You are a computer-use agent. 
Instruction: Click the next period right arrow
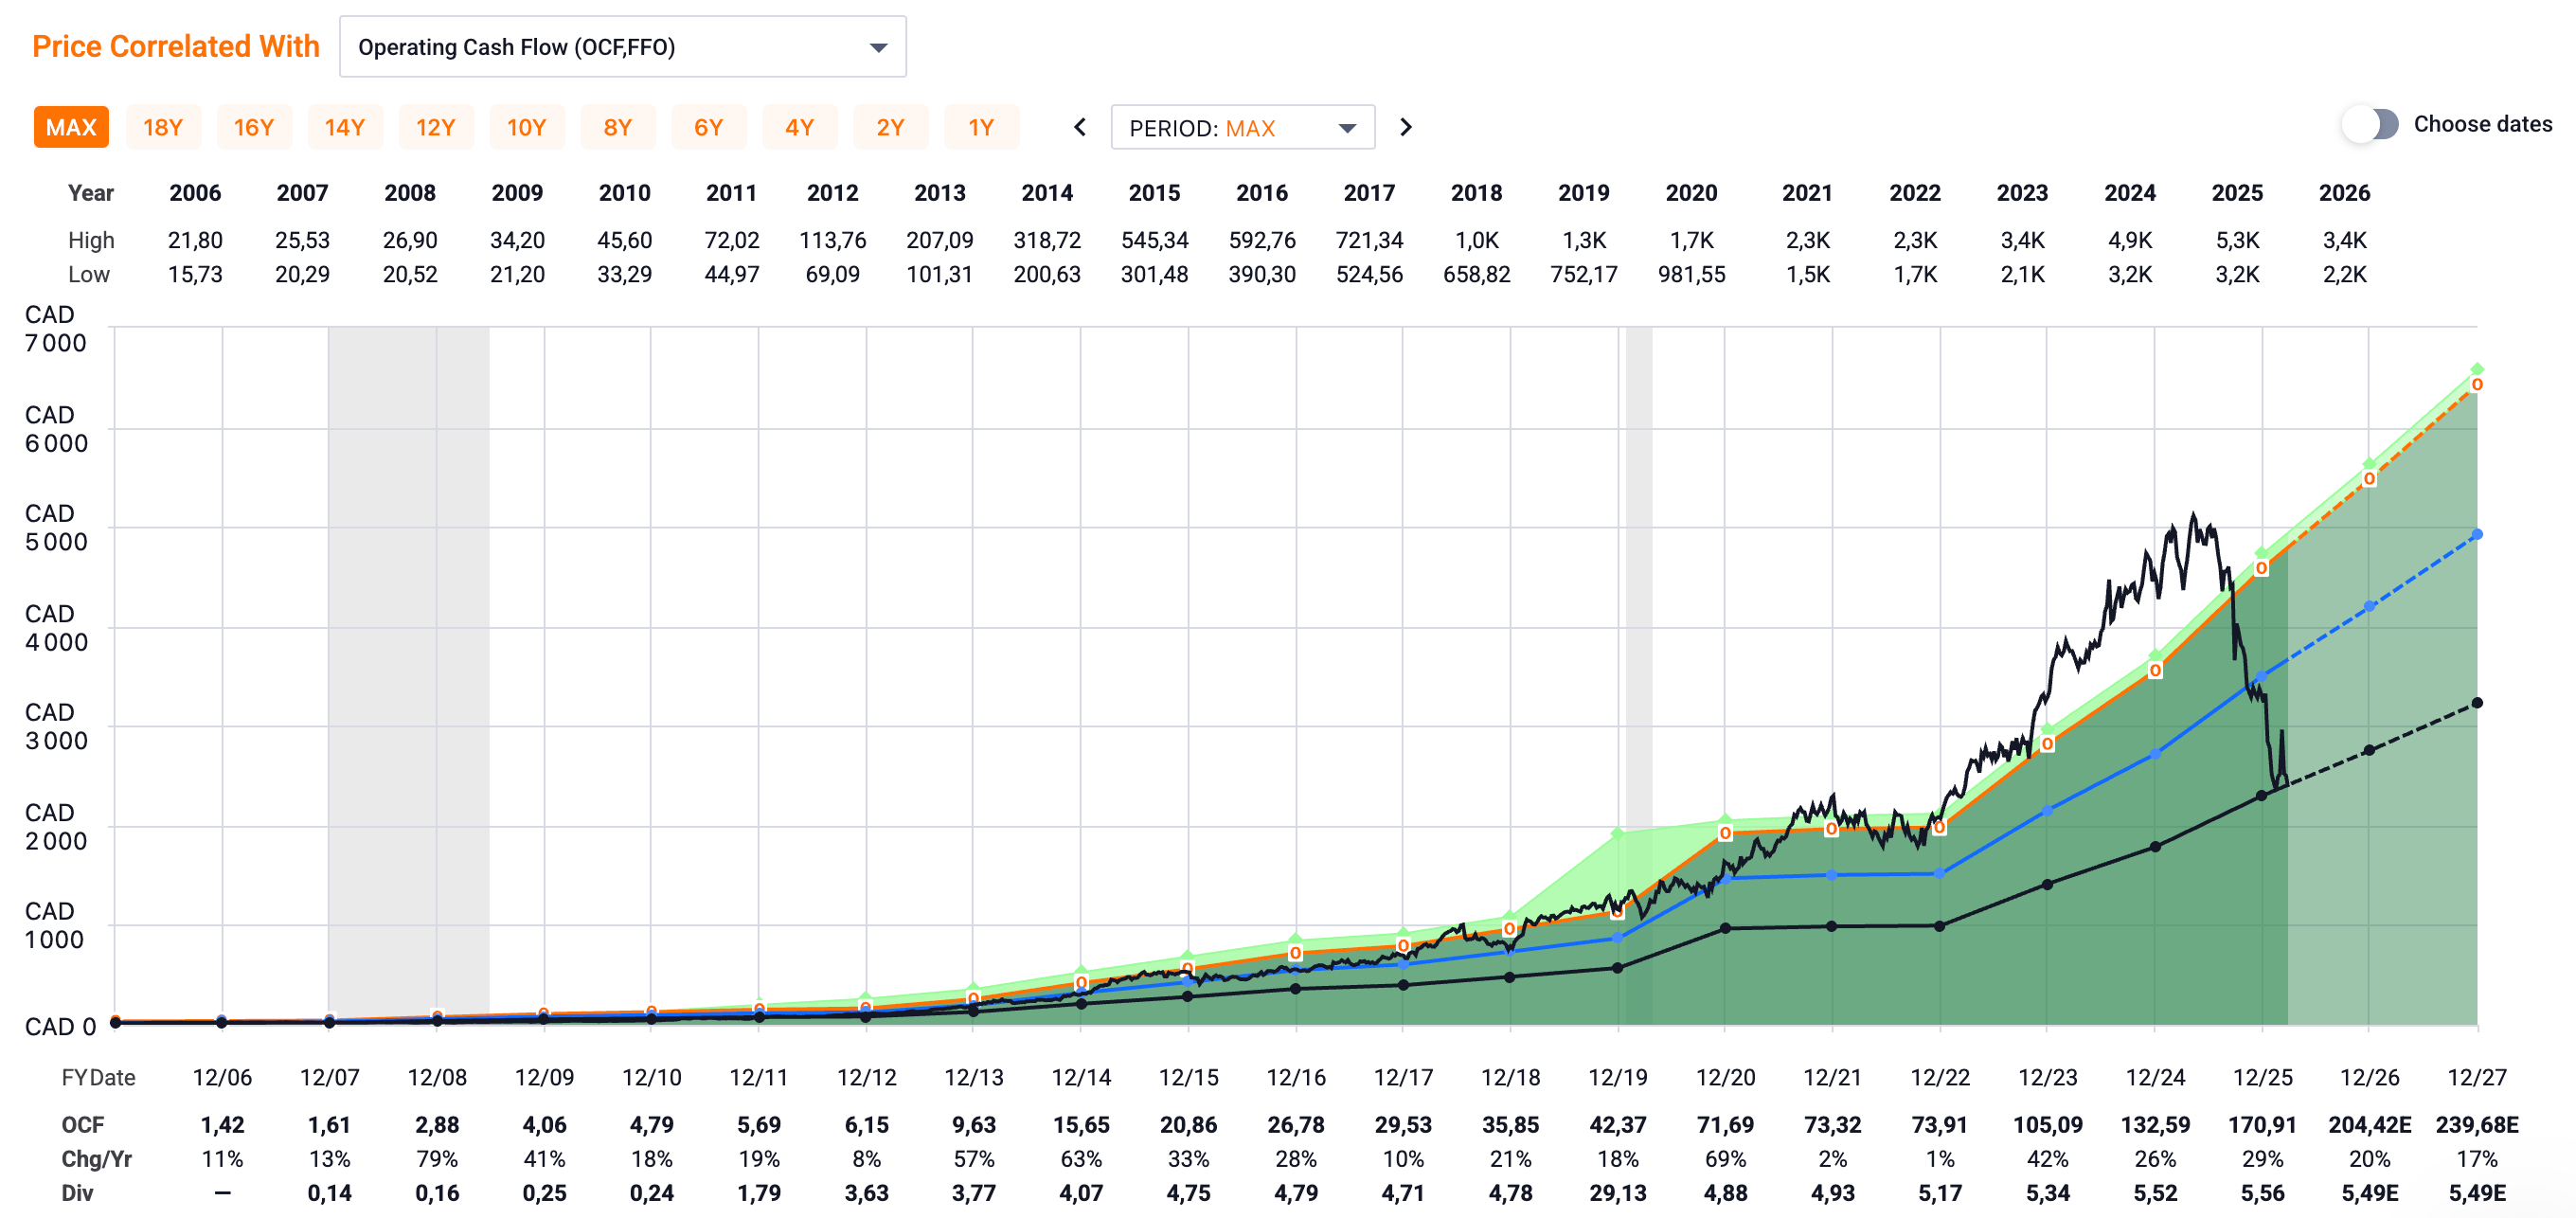click(x=1405, y=127)
